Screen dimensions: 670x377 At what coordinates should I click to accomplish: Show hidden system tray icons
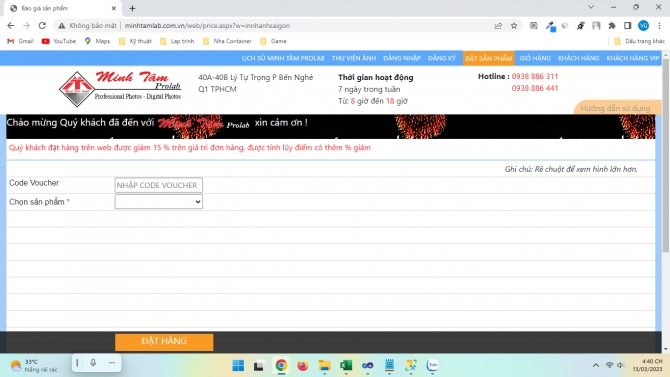[x=596, y=365]
